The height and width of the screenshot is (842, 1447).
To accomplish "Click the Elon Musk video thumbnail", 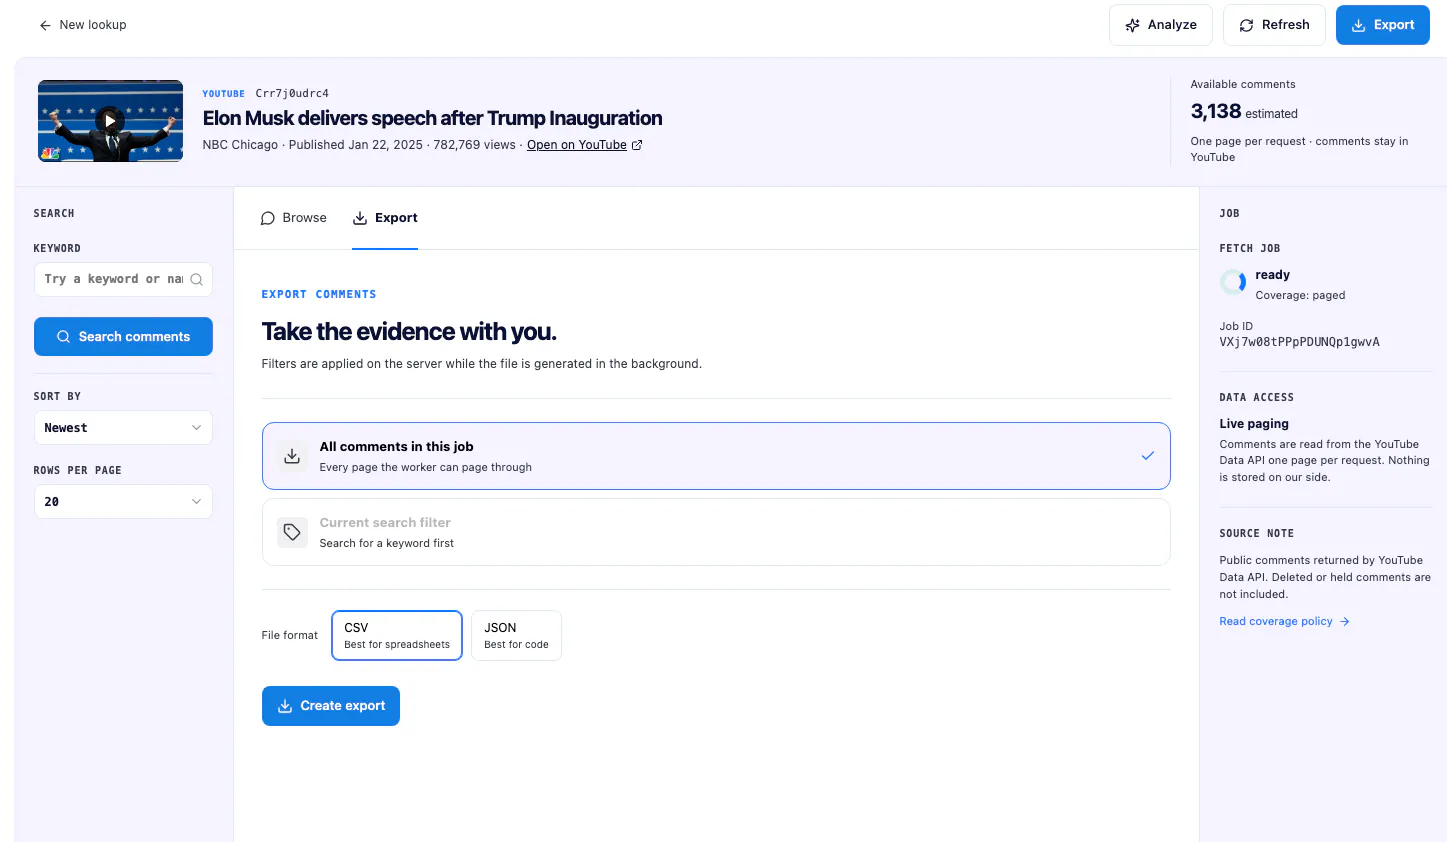I will tap(110, 121).
